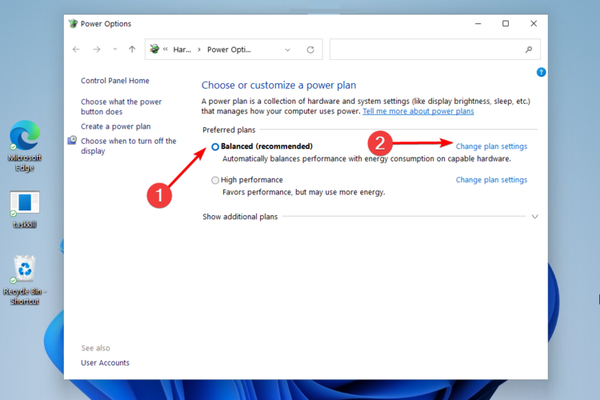Screen dimensions: 600x400
Task: Select the Balanced (recommended) power plan
Action: click(215, 147)
